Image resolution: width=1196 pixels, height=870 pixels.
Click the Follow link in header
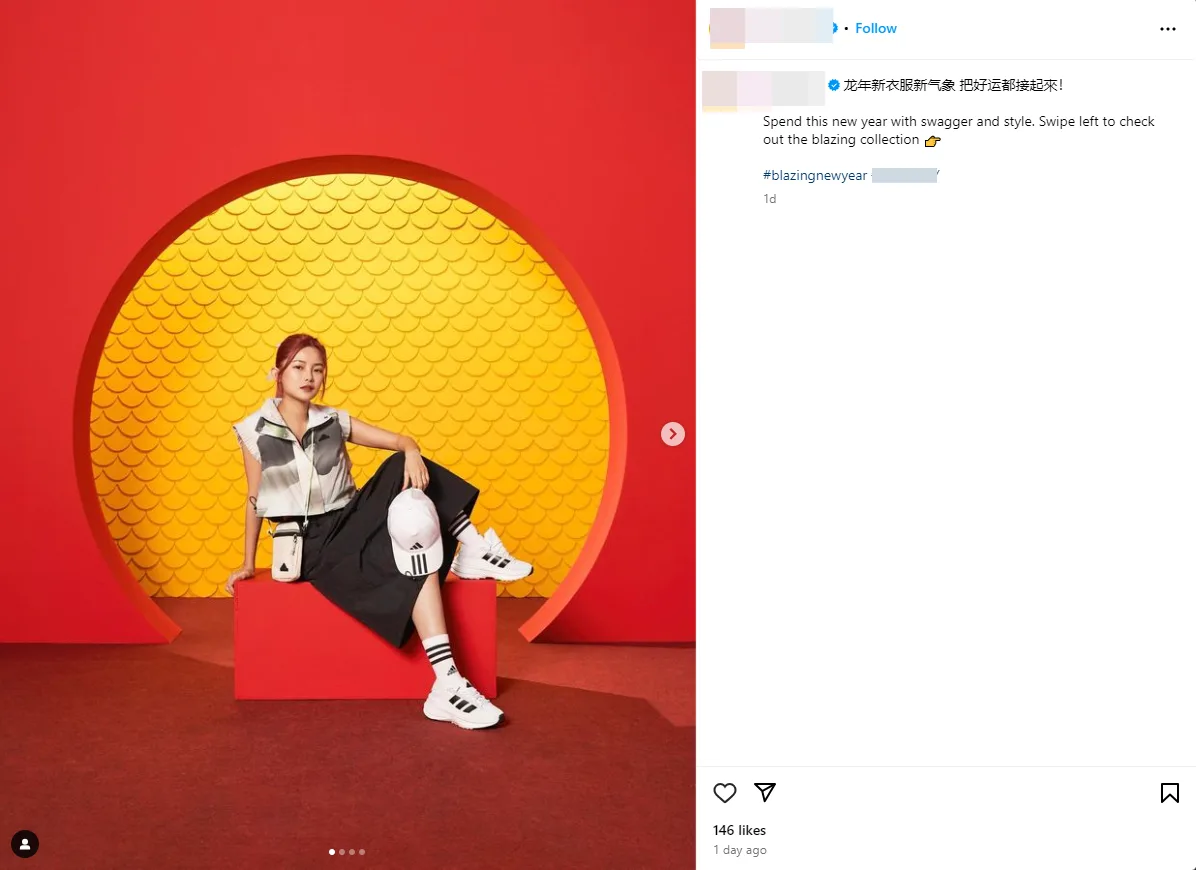click(x=876, y=28)
